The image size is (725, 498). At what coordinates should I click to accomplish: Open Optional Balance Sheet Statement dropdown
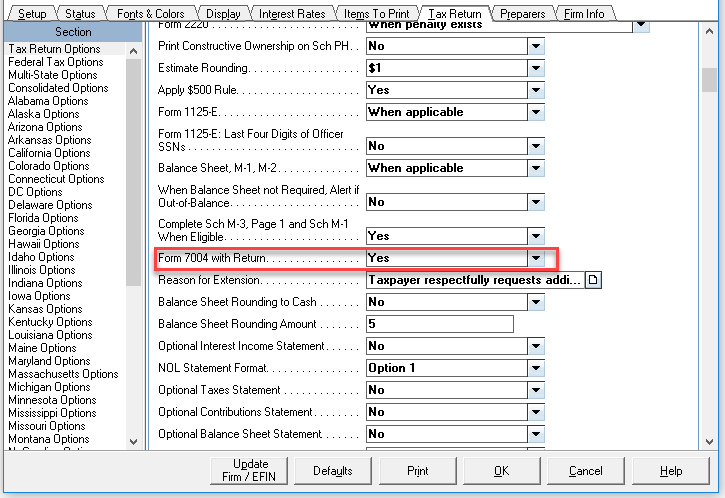click(536, 434)
